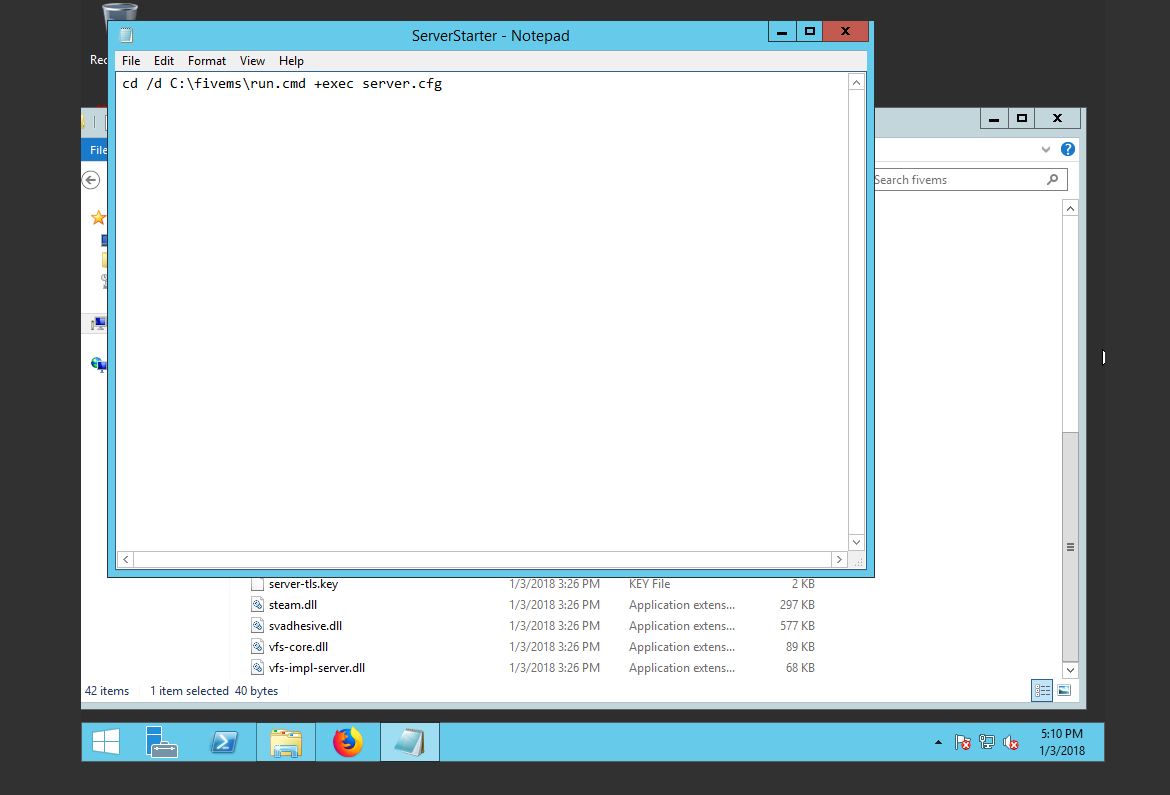
Task: Select the vfs-impl-server.dll file
Action: (x=316, y=667)
